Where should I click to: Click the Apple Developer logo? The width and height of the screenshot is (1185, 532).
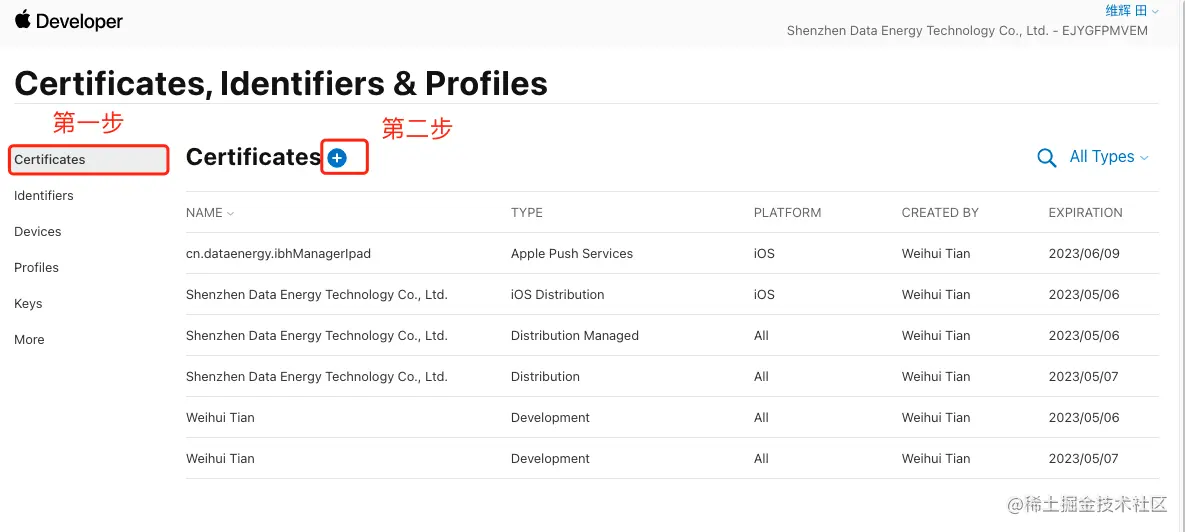point(68,21)
